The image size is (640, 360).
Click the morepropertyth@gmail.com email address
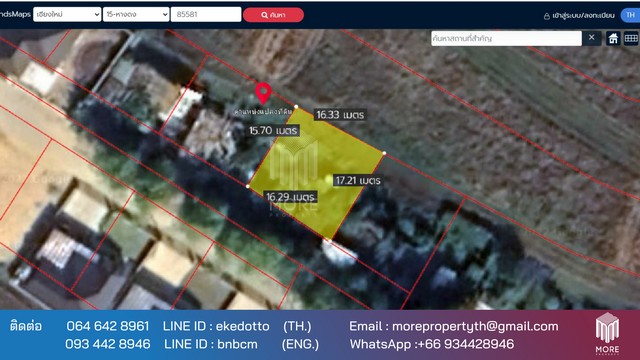[x=475, y=326]
